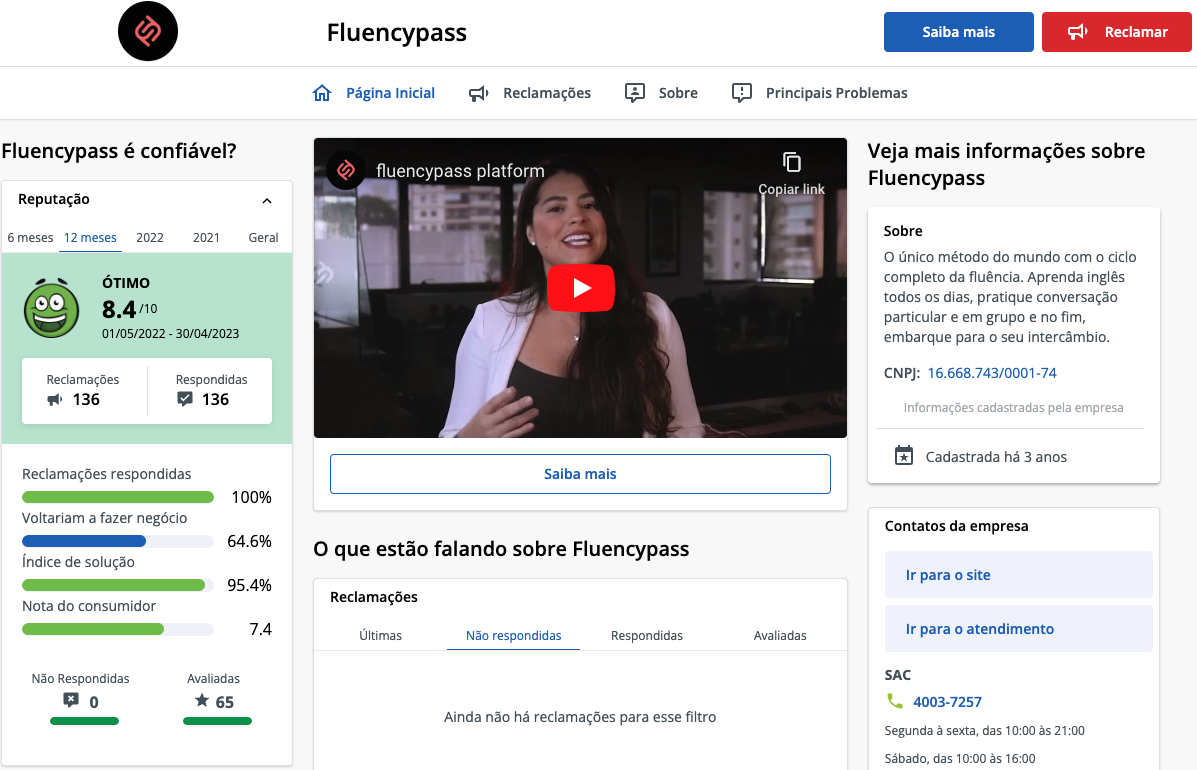This screenshot has width=1197, height=770.
Task: Click the megaphone icon in the Reclamar button
Action: 1077,32
